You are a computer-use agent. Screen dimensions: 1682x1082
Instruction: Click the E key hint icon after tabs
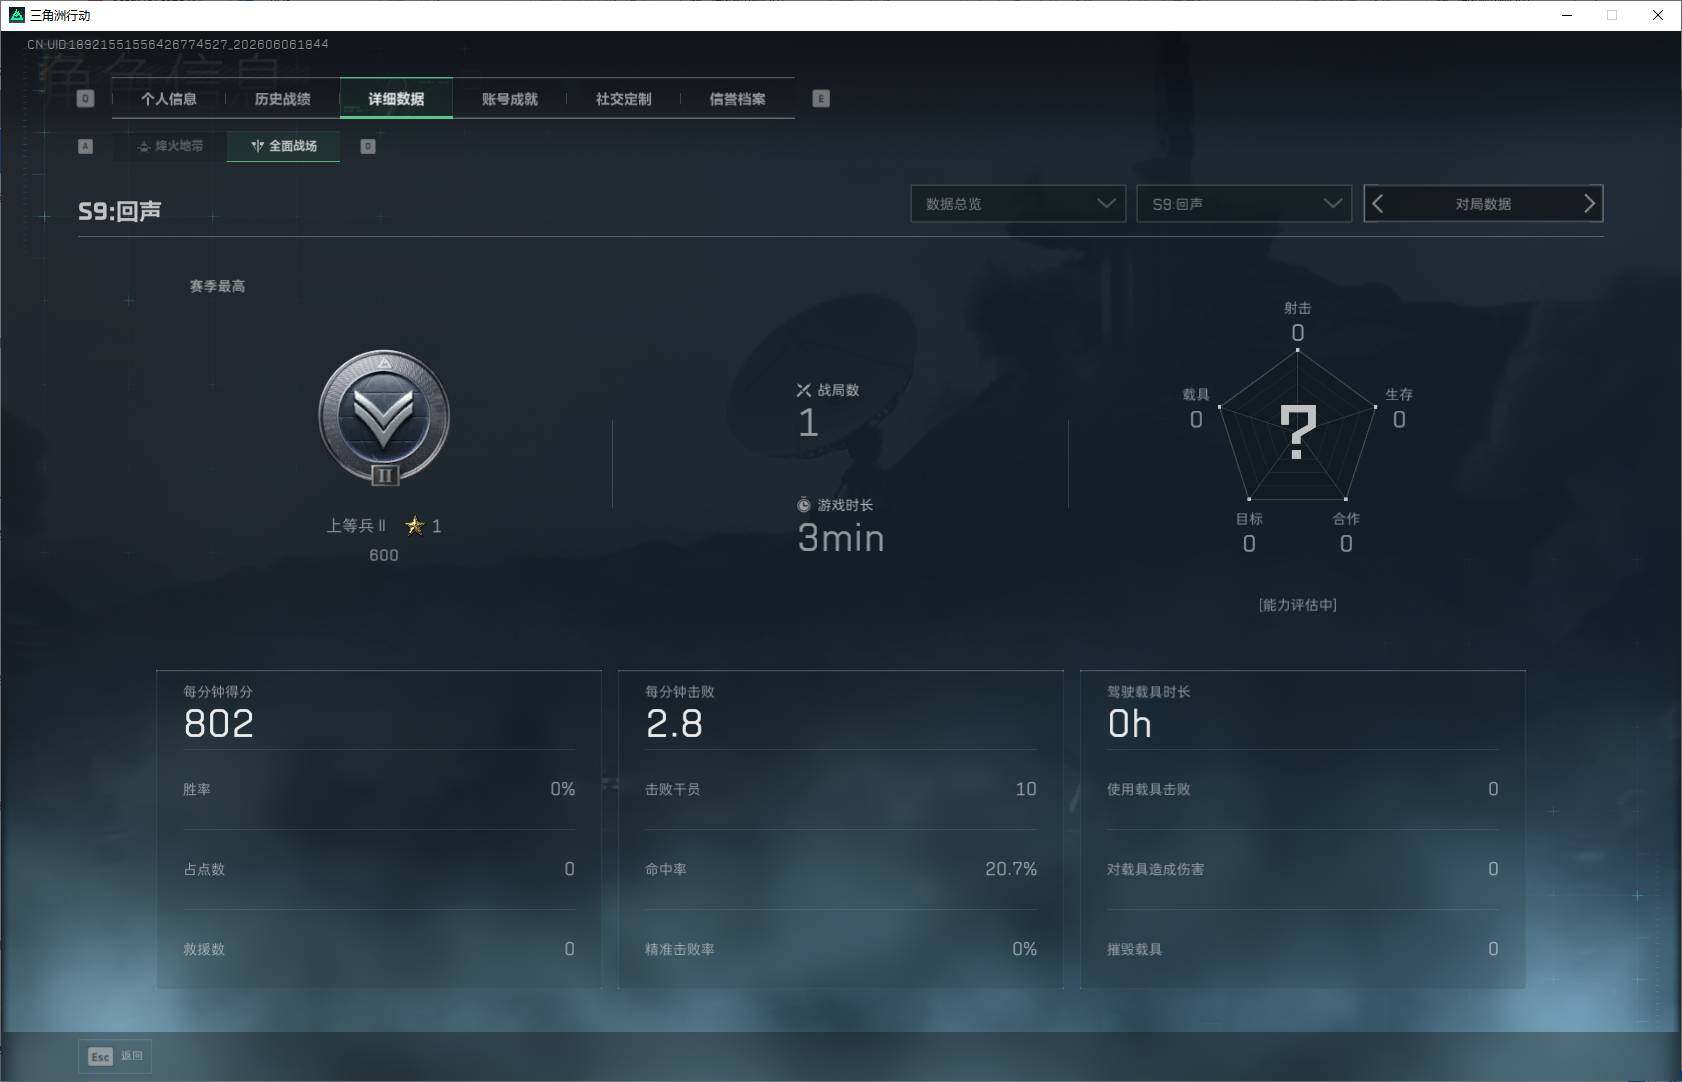pyautogui.click(x=821, y=99)
